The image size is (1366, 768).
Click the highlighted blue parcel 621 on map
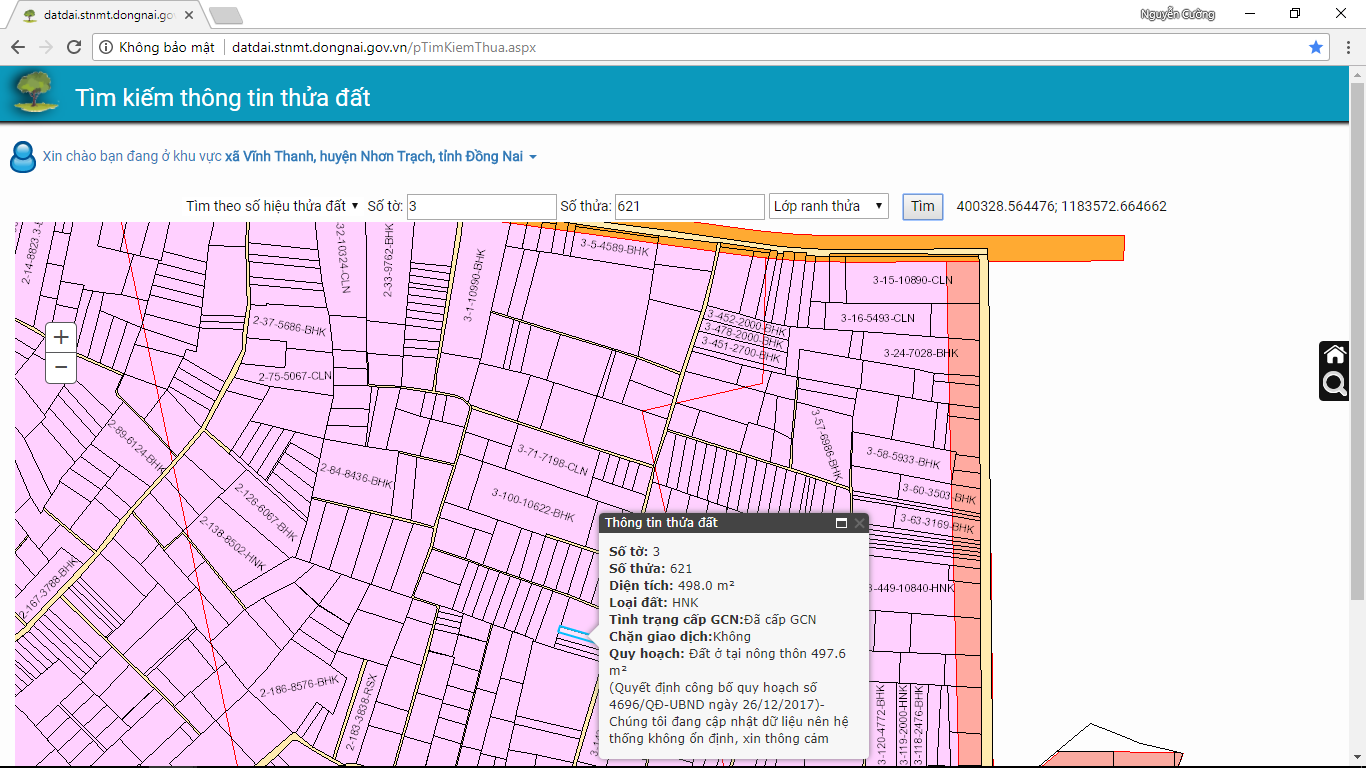click(x=574, y=633)
